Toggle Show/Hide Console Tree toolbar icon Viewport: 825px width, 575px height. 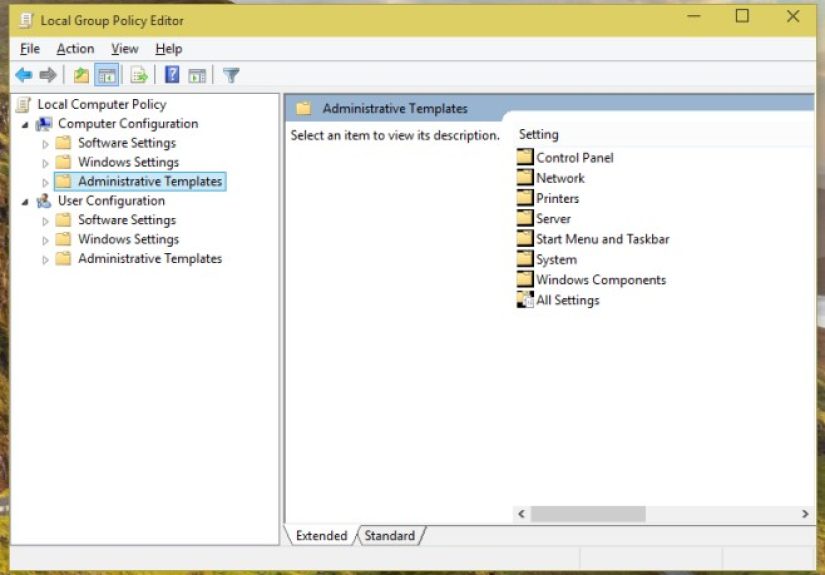click(107, 75)
